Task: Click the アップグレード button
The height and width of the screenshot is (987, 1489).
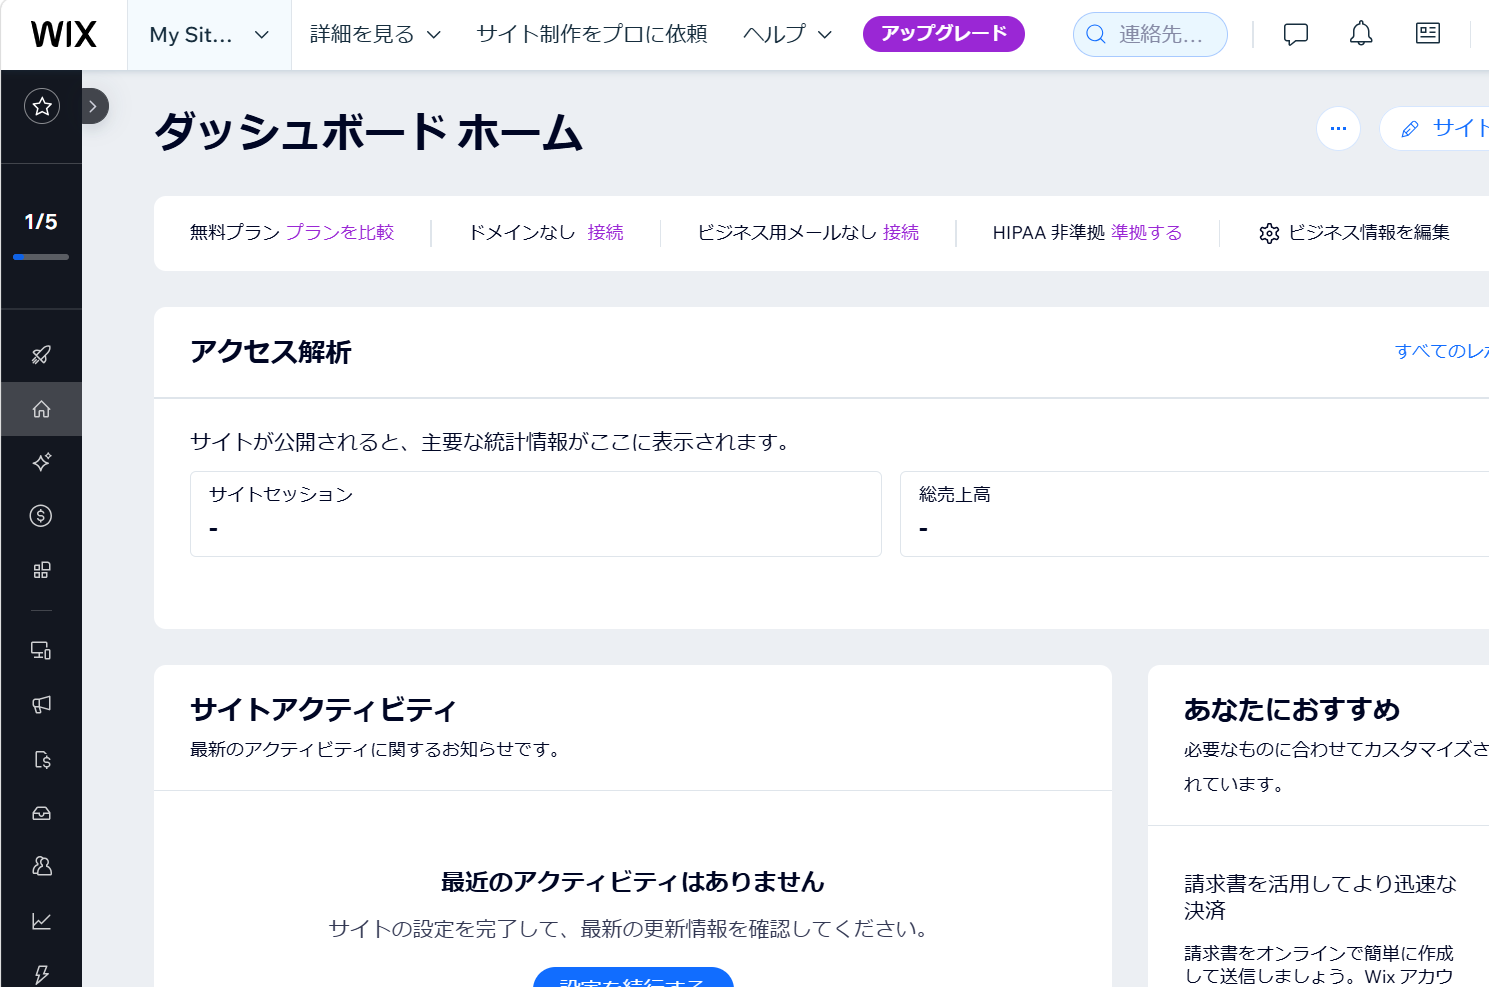Action: click(943, 34)
